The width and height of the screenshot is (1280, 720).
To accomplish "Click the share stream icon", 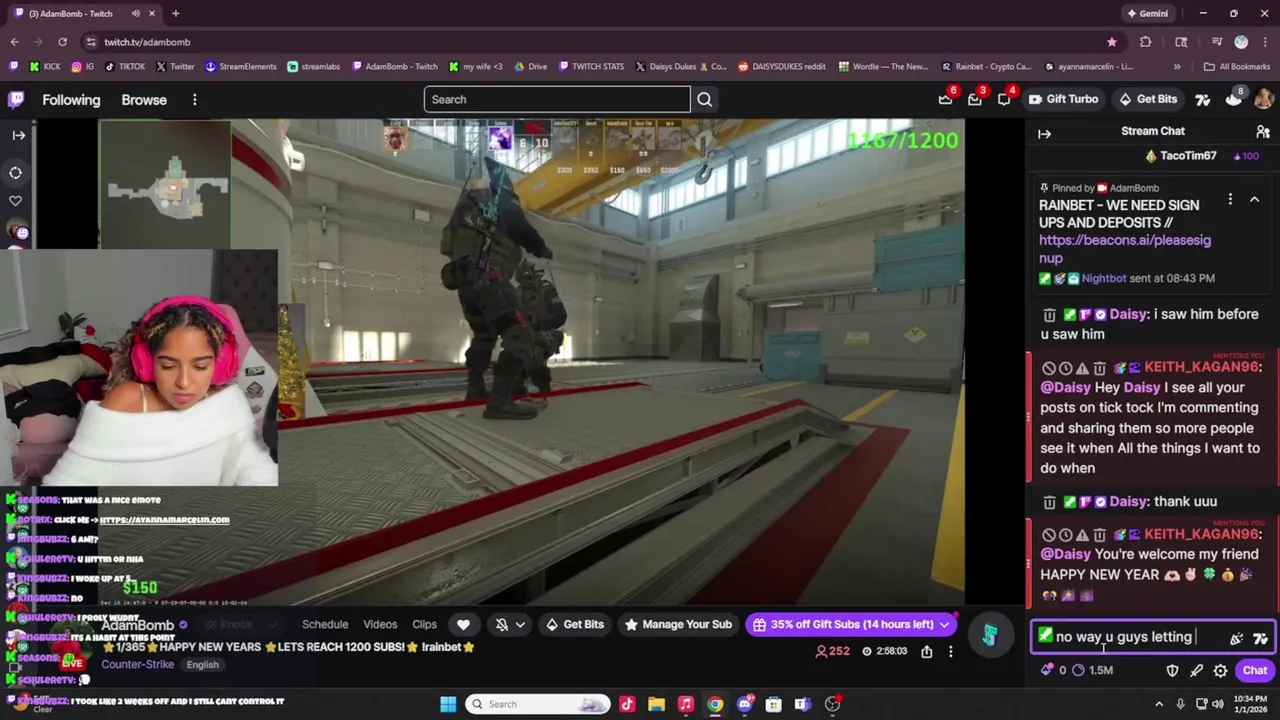I will click(x=927, y=651).
